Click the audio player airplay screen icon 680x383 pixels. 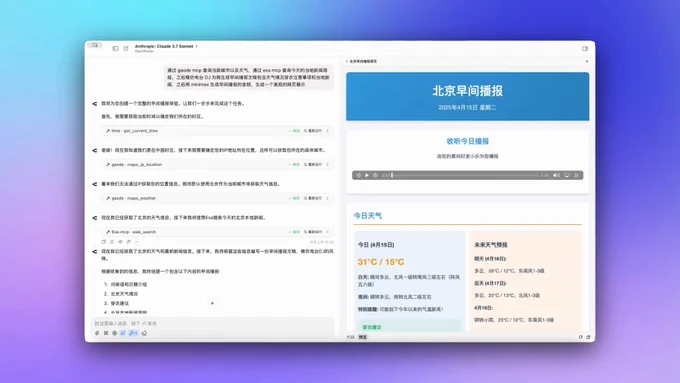click(567, 175)
